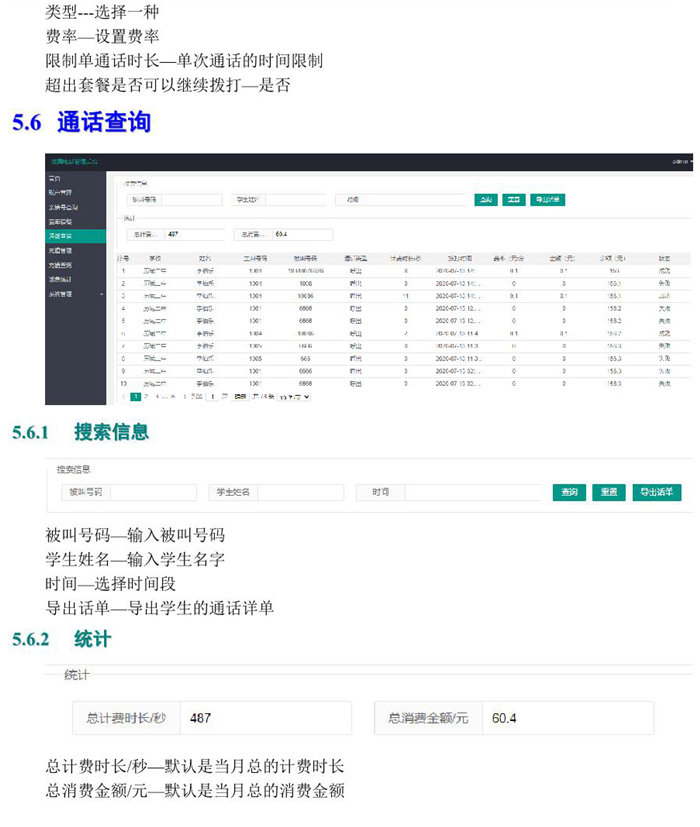
Task: Click the first table row with 序号 1
Action: [400, 270]
